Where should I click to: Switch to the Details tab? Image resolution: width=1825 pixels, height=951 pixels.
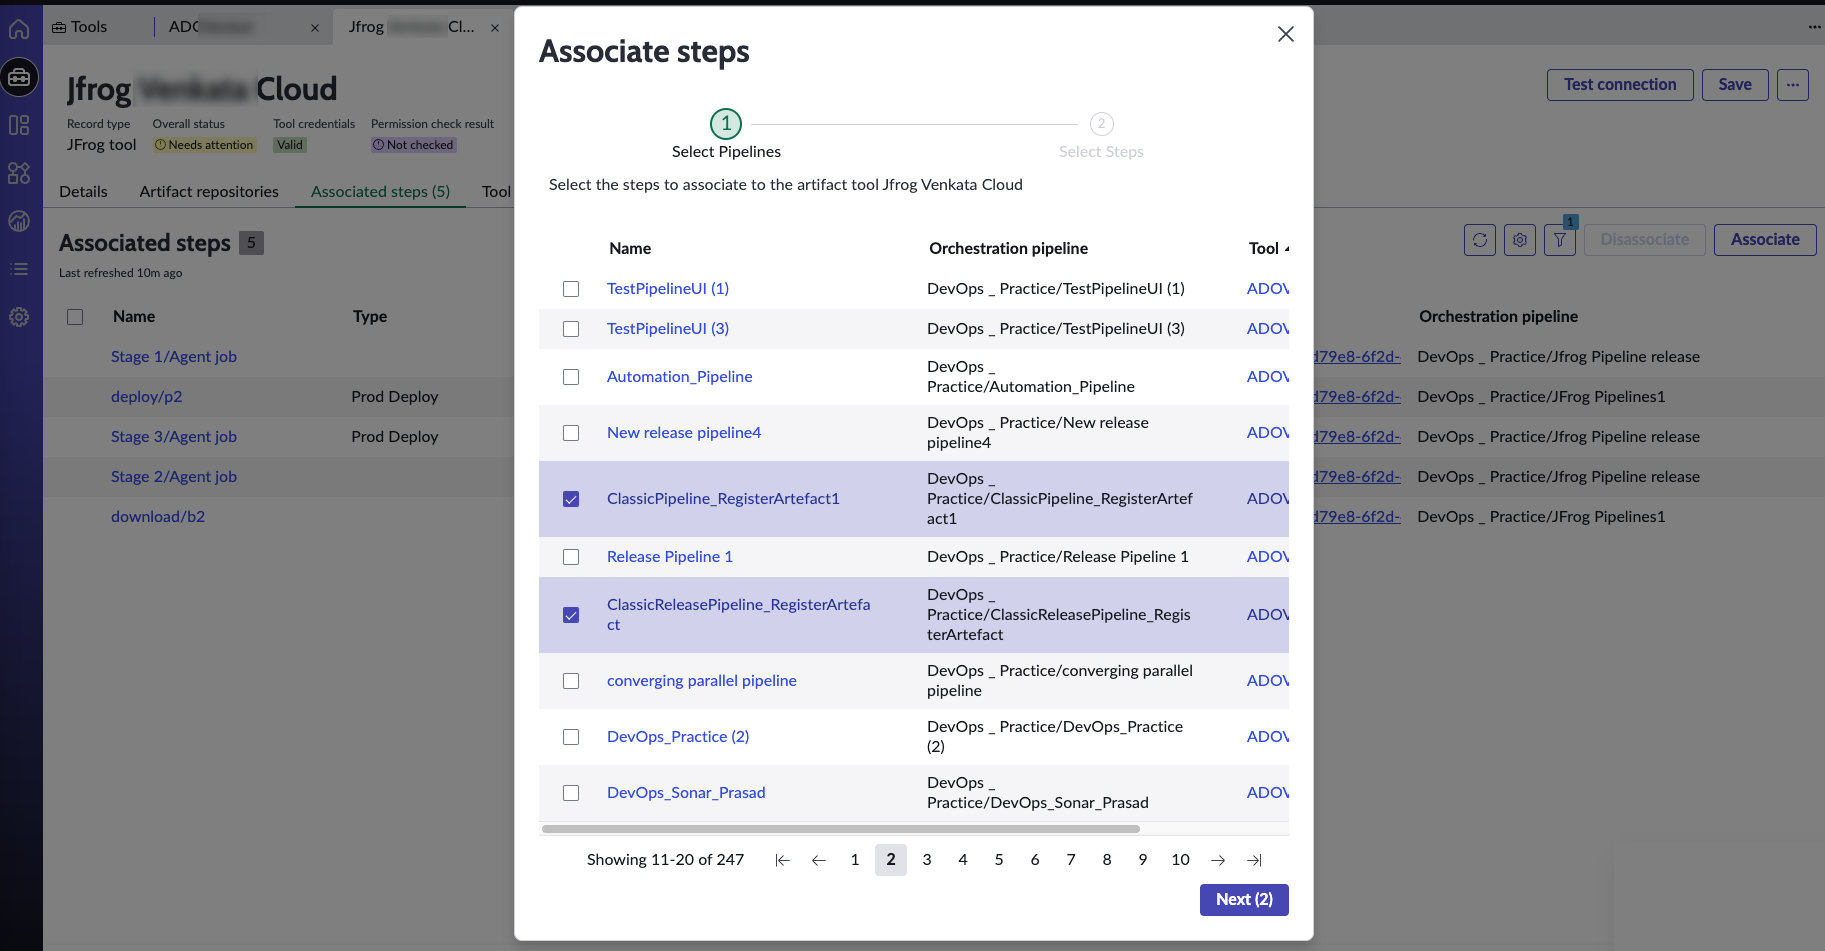click(x=83, y=191)
